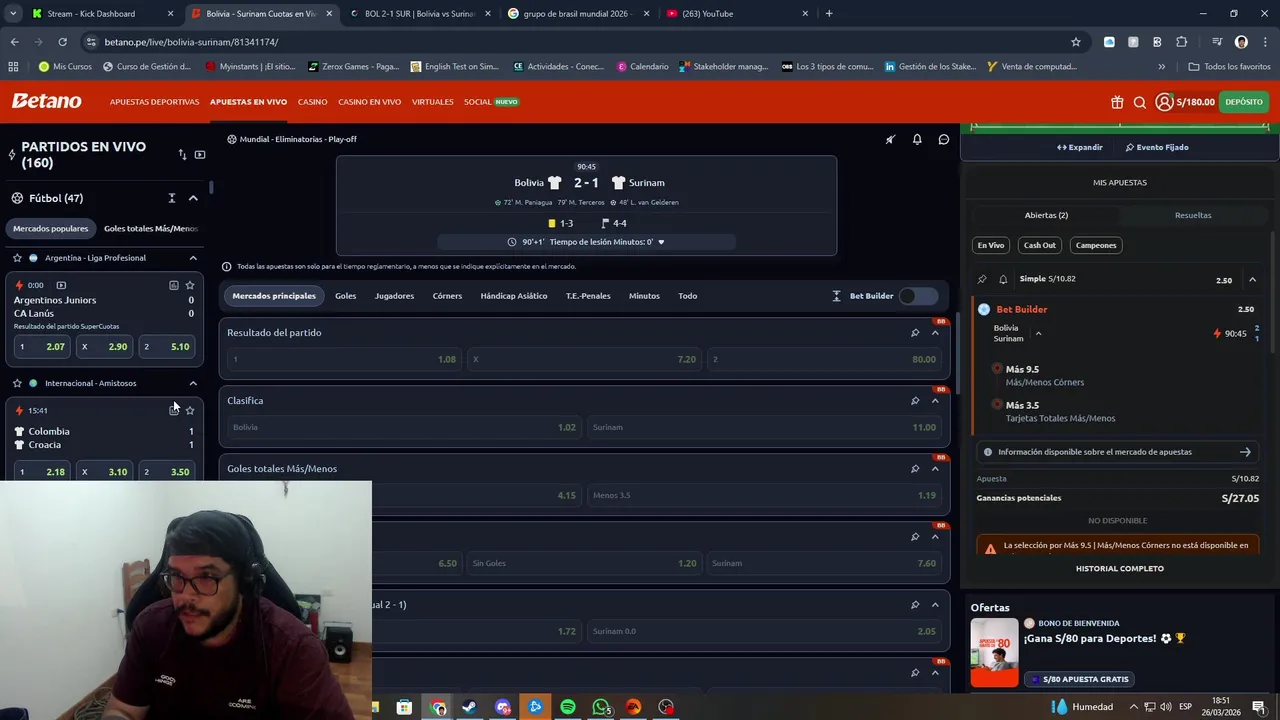The height and width of the screenshot is (720, 1280).
Task: Favorite the Internacional - Amistosos league star
Action: pyautogui.click(x=17, y=383)
